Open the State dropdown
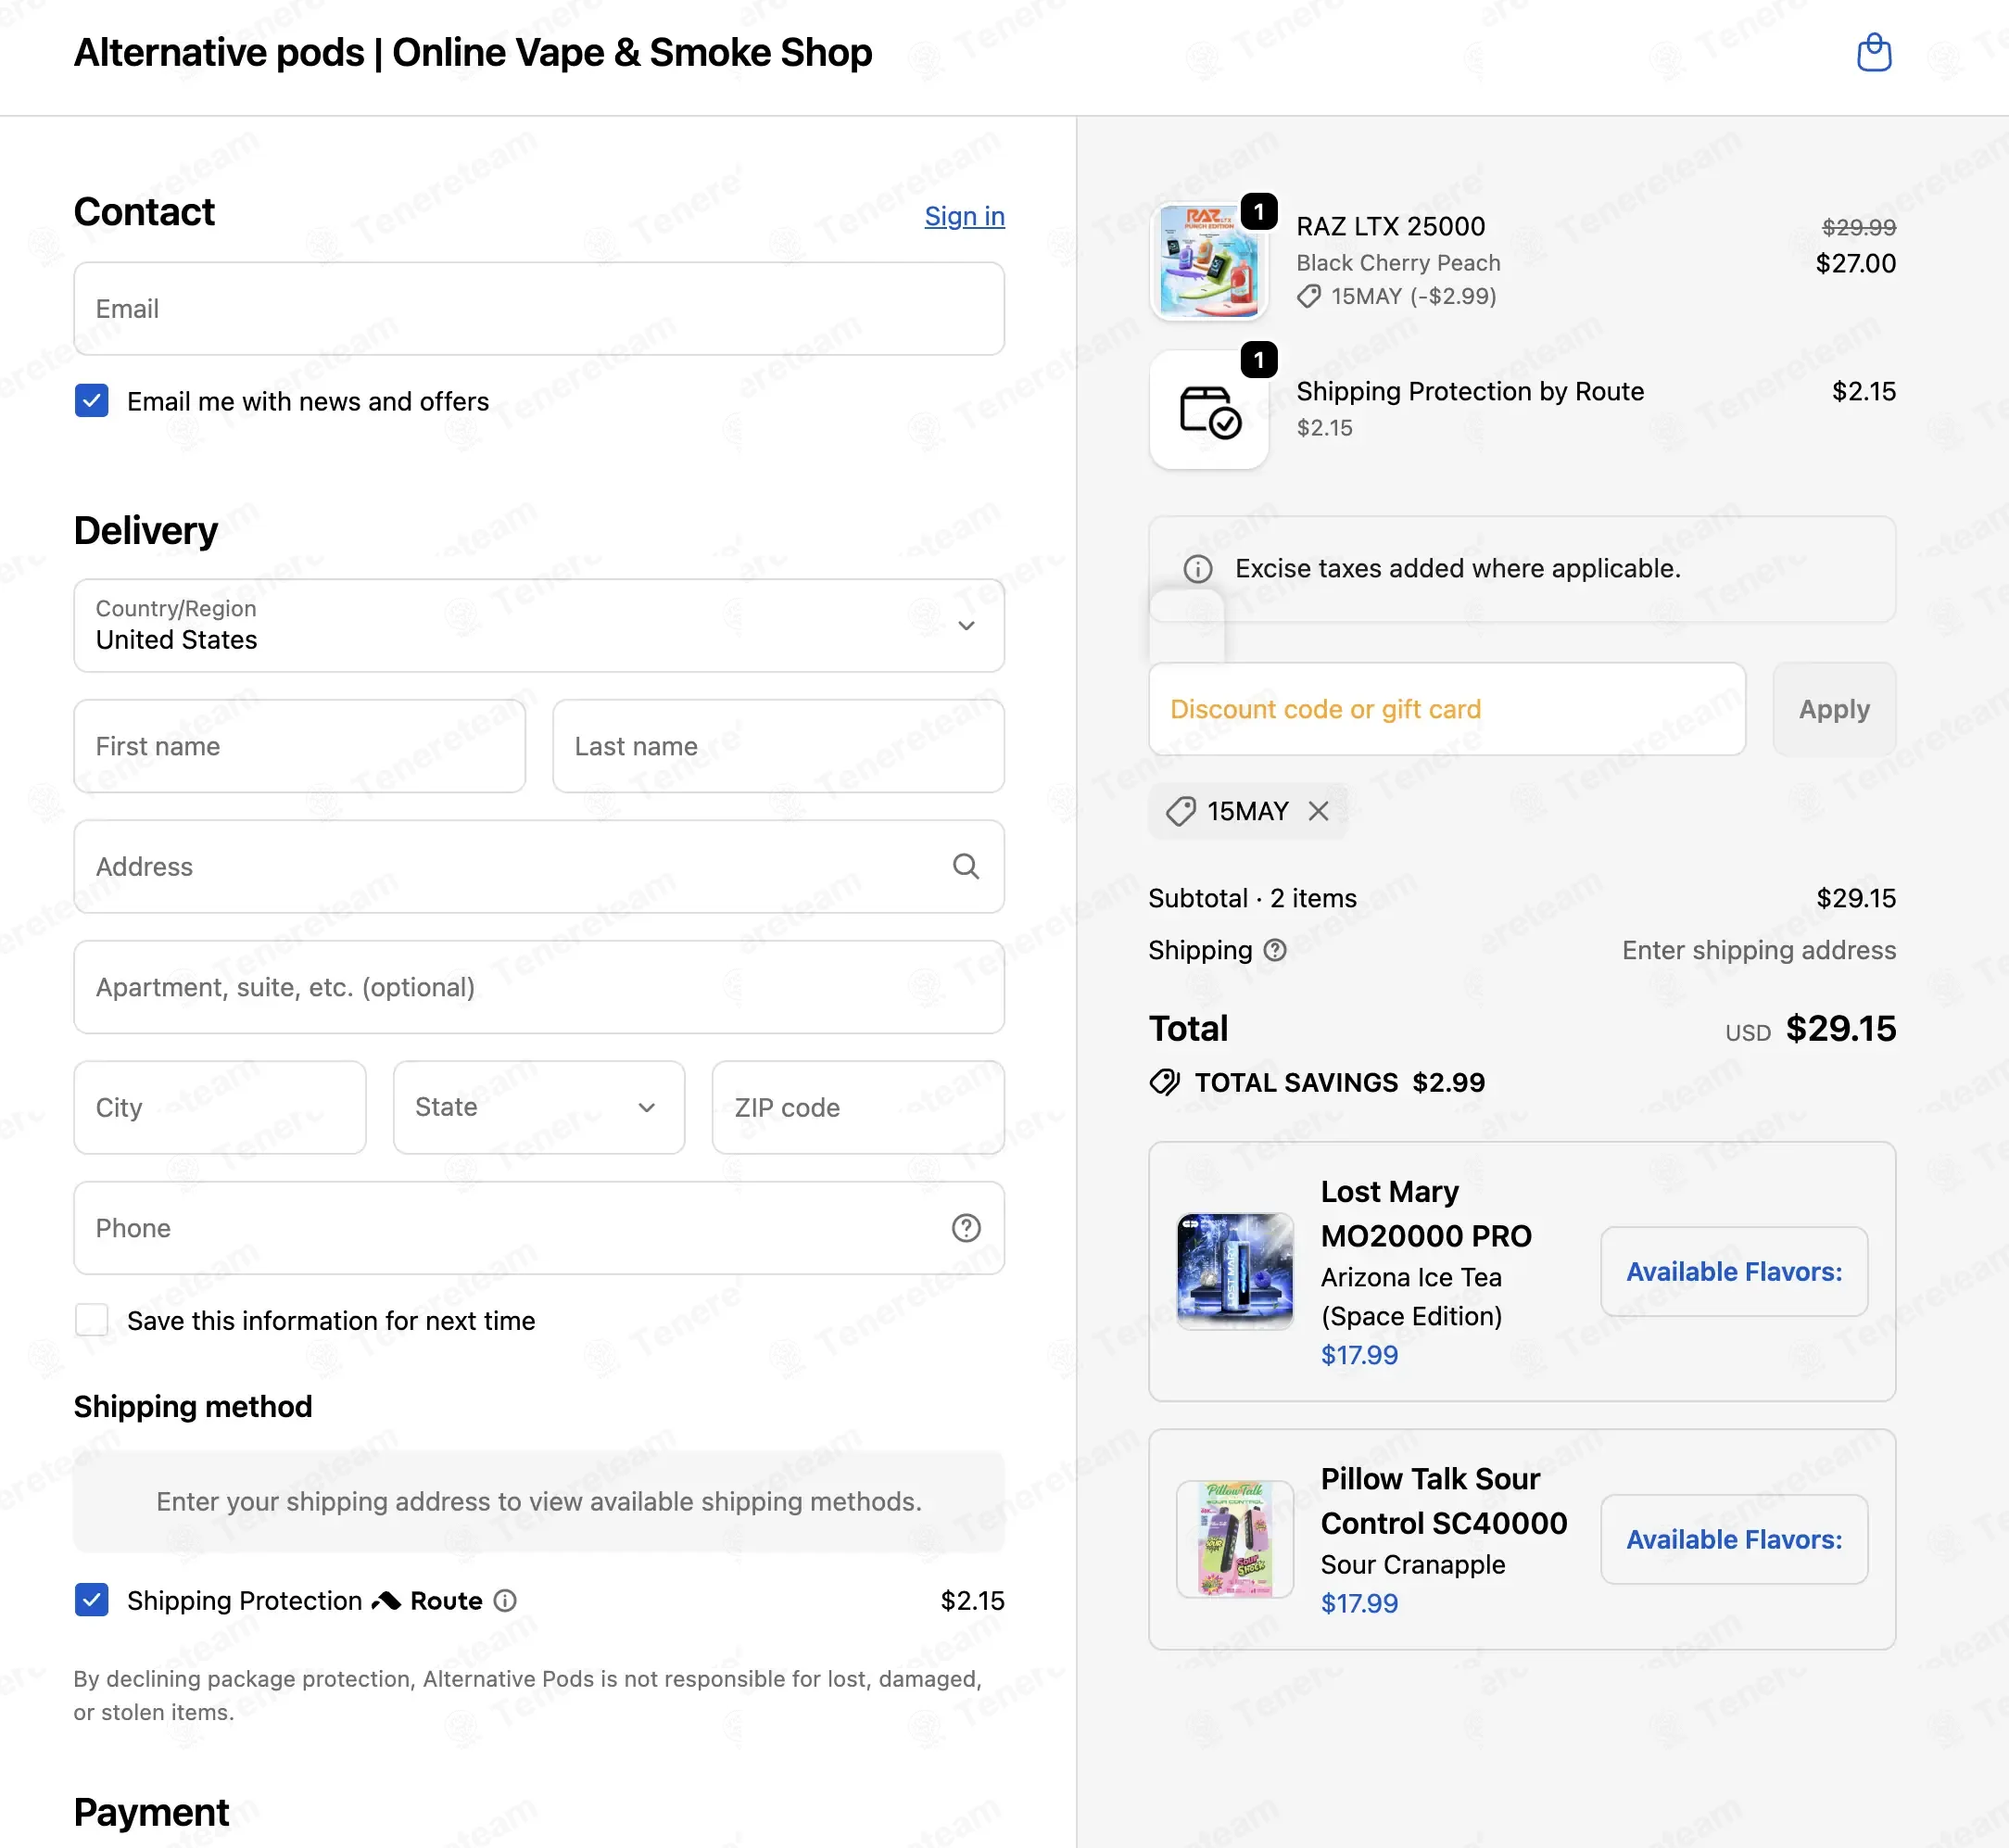Screen dimensions: 2009x1848 click(539, 1107)
